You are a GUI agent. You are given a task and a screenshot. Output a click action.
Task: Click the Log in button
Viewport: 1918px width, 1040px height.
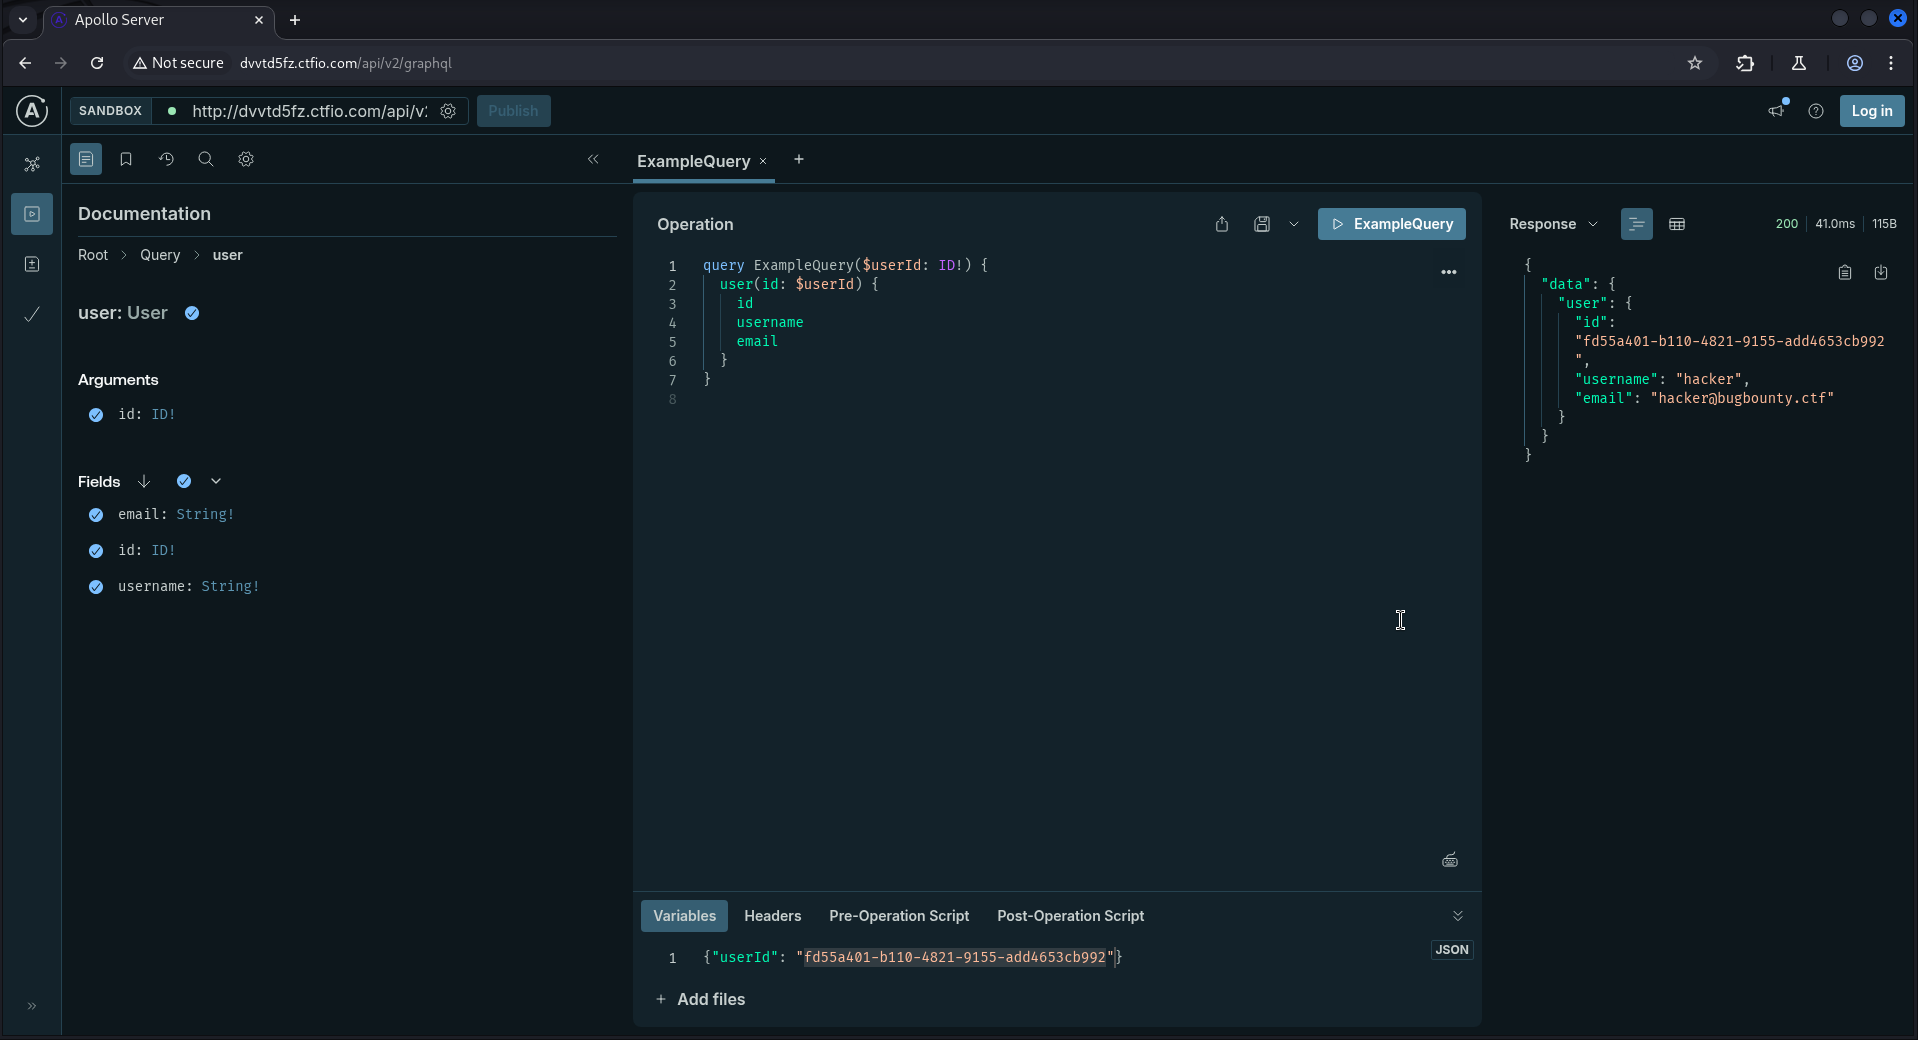coord(1871,111)
